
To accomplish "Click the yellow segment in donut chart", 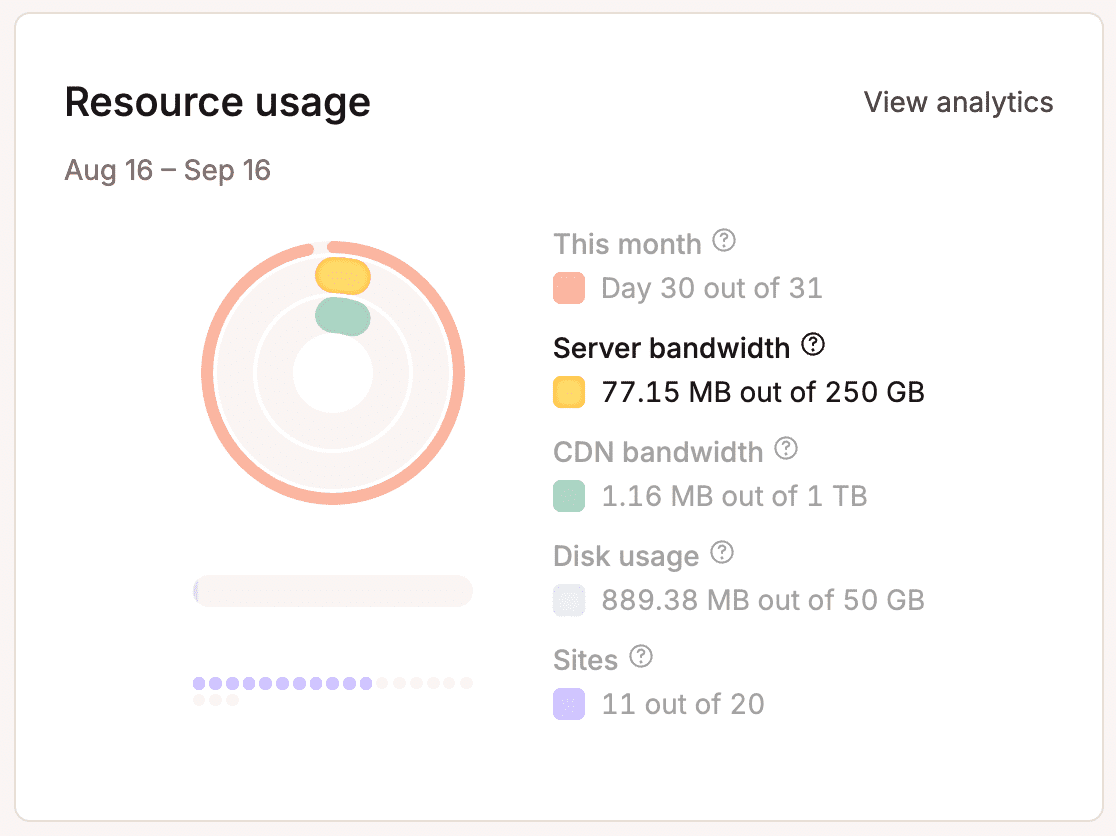I will click(x=343, y=275).
